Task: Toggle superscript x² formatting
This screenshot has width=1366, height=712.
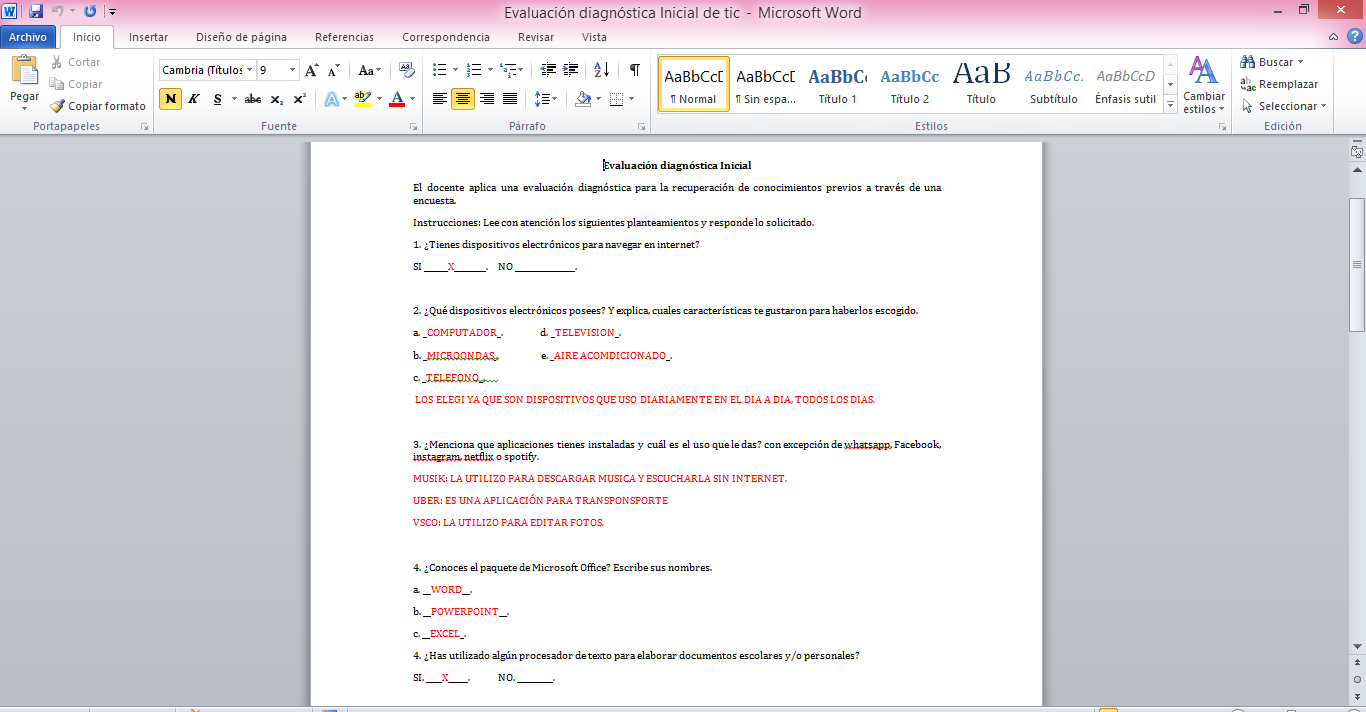Action: [x=300, y=99]
